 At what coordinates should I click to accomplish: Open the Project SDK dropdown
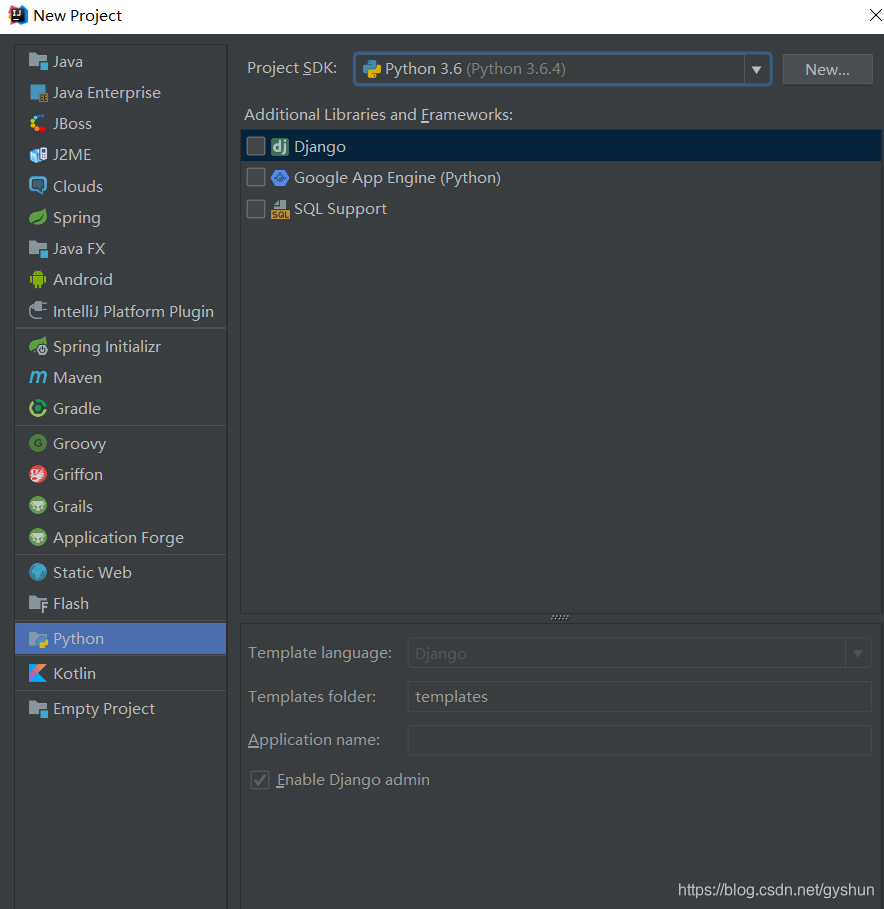[560, 68]
